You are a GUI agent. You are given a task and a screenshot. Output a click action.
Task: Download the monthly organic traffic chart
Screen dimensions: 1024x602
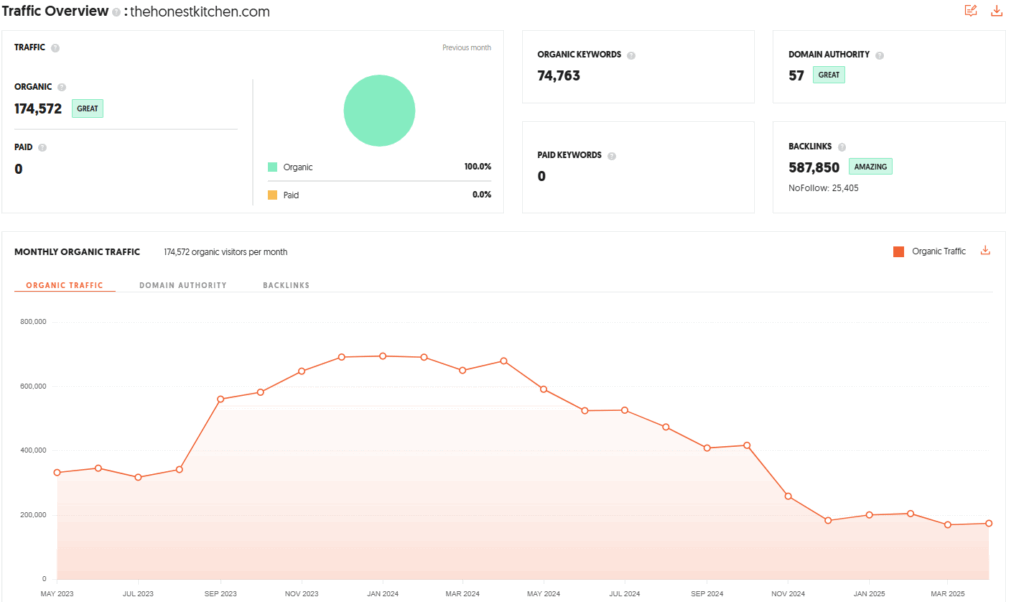[x=985, y=251]
